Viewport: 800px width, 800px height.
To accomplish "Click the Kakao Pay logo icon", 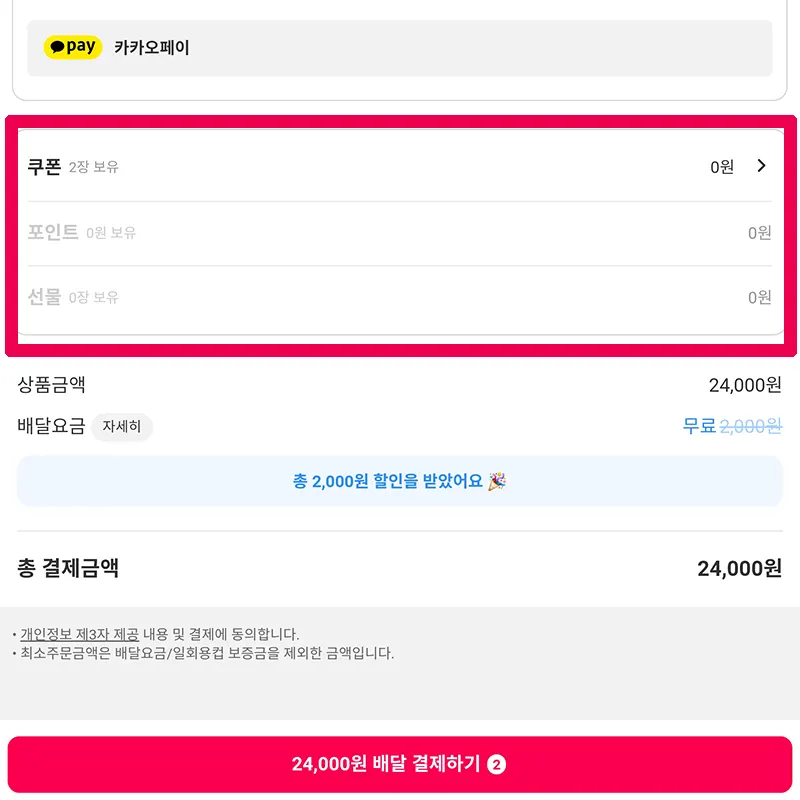I will click(71, 47).
